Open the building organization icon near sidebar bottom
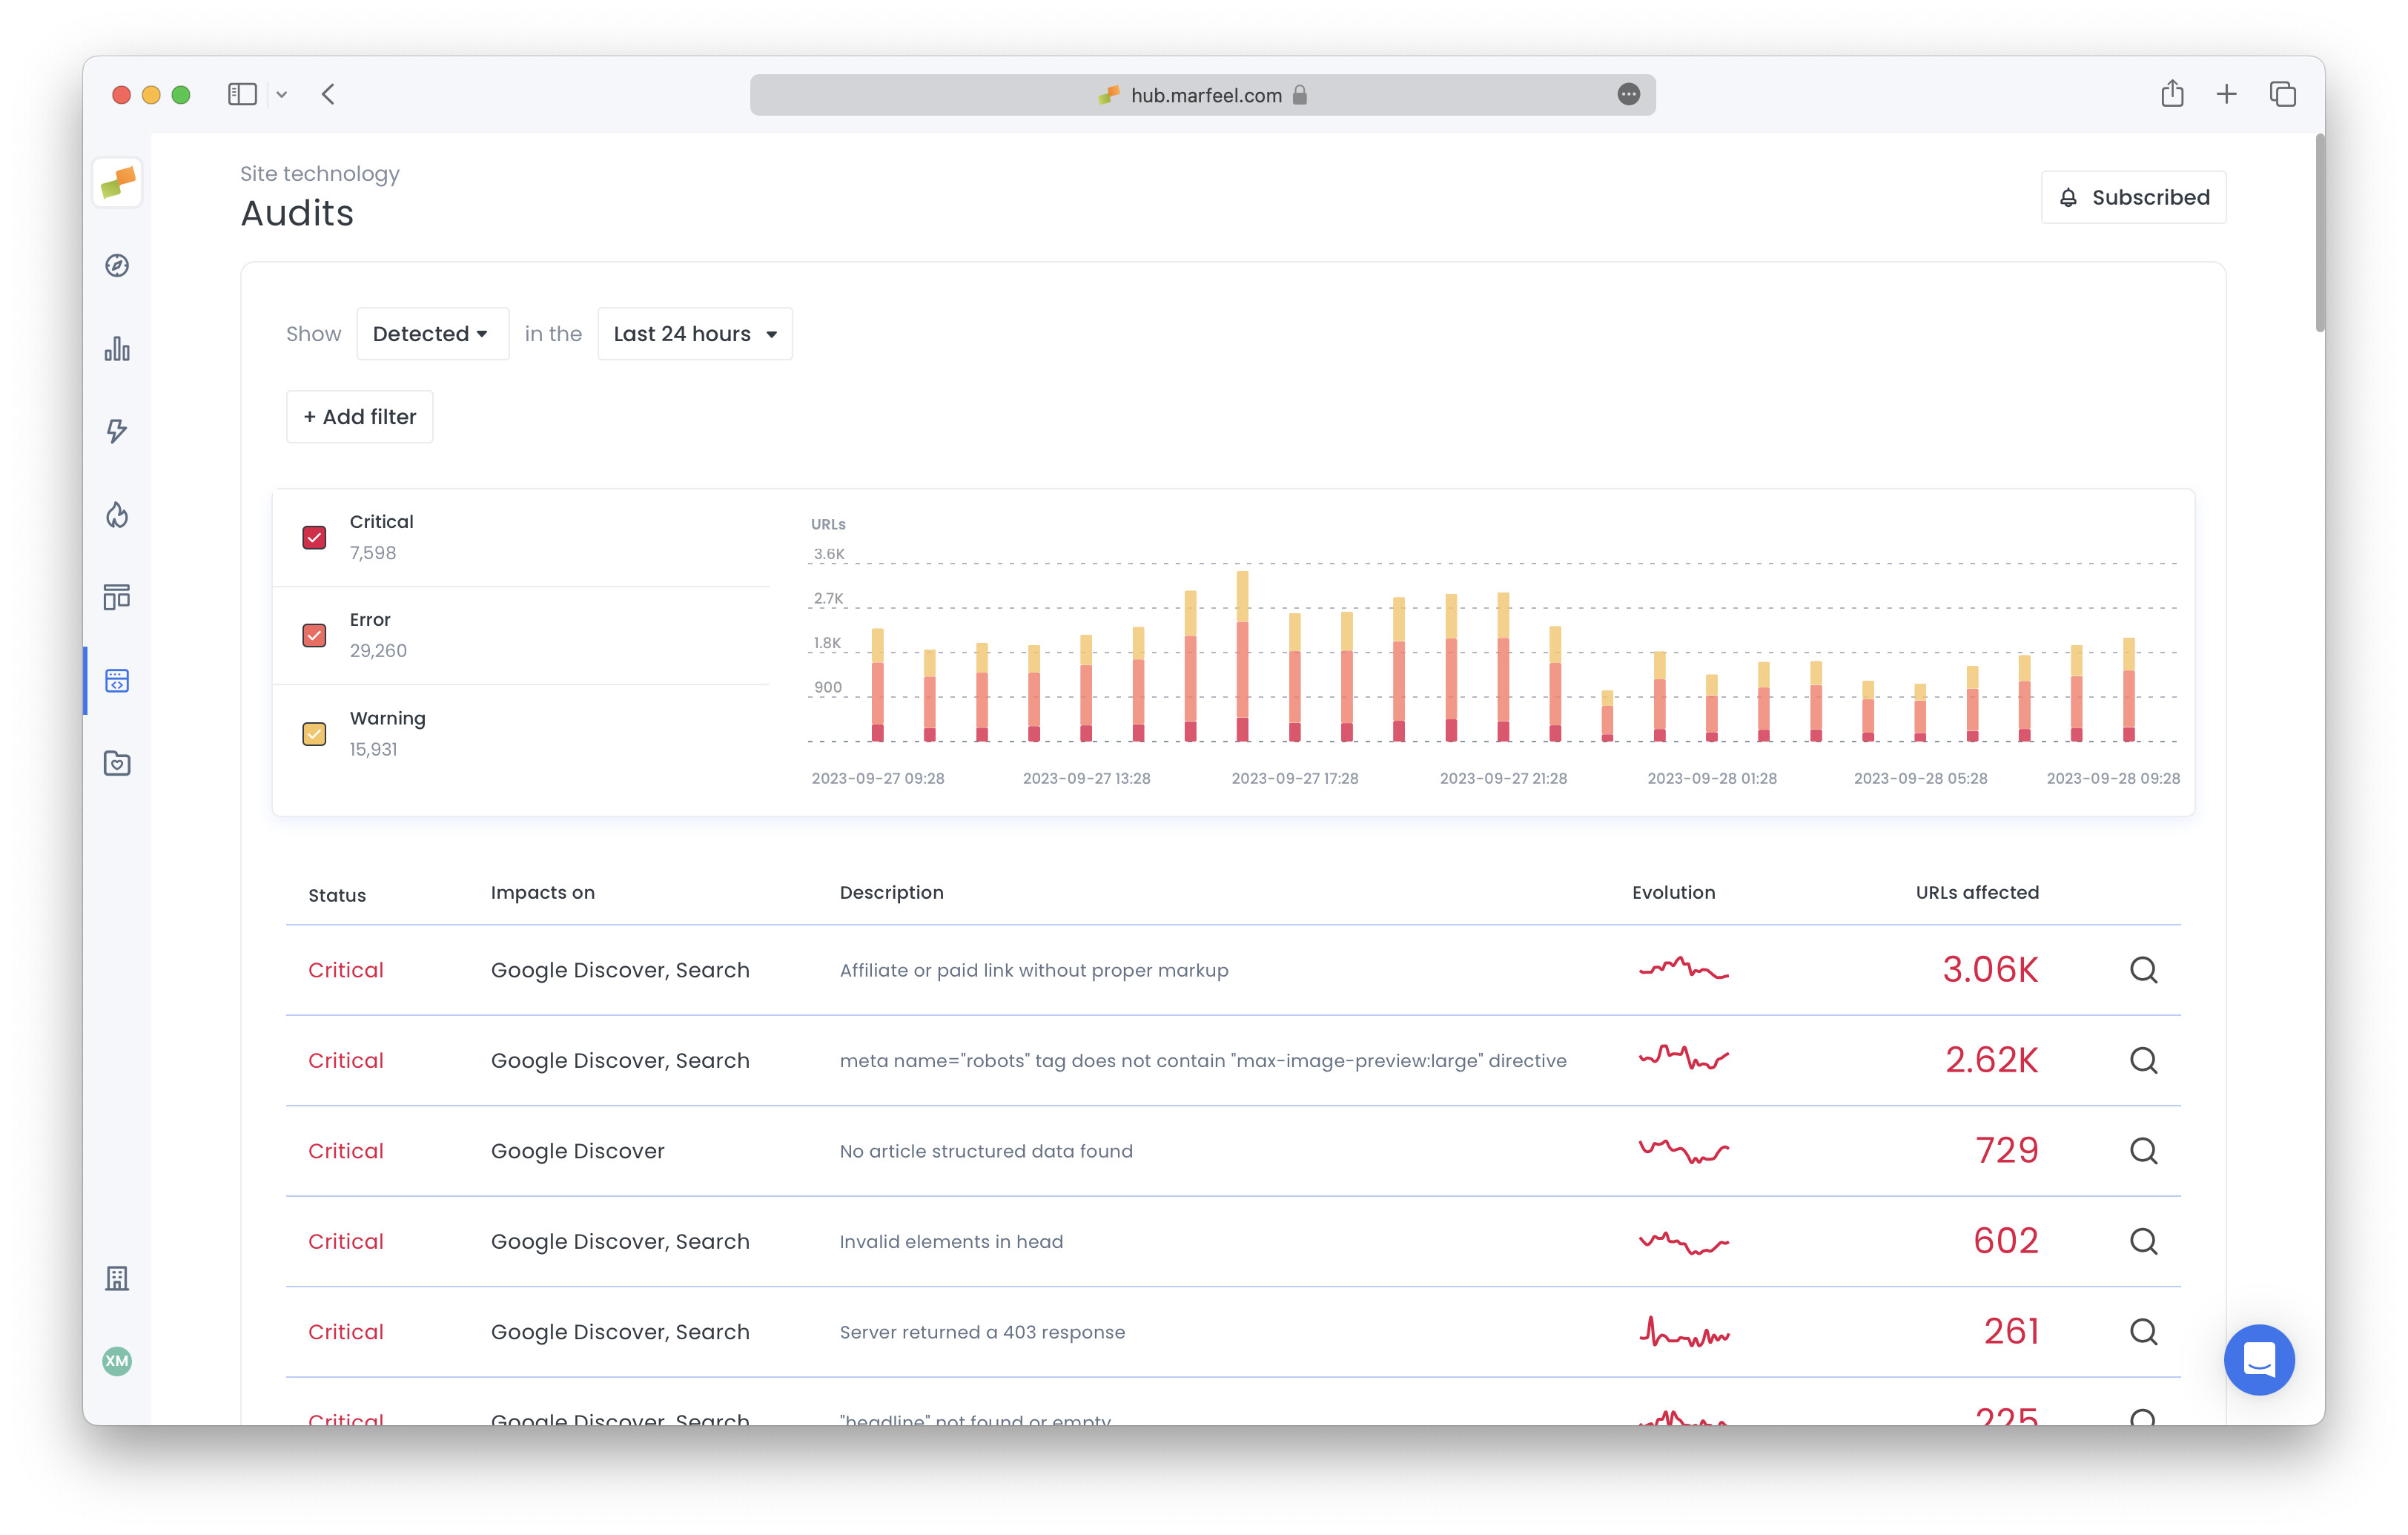Viewport: 2408px width, 1535px height. point(117,1278)
